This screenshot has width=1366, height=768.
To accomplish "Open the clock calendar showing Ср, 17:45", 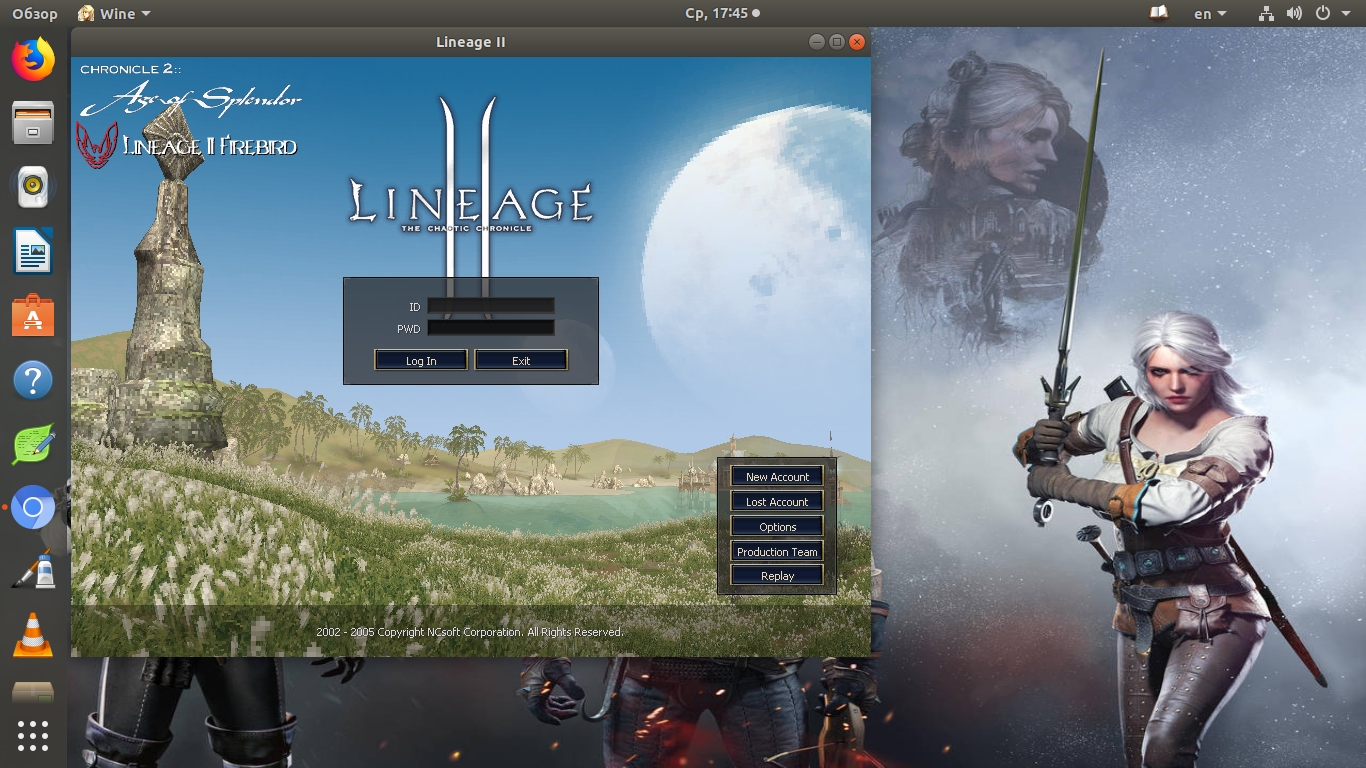I will coord(722,13).
